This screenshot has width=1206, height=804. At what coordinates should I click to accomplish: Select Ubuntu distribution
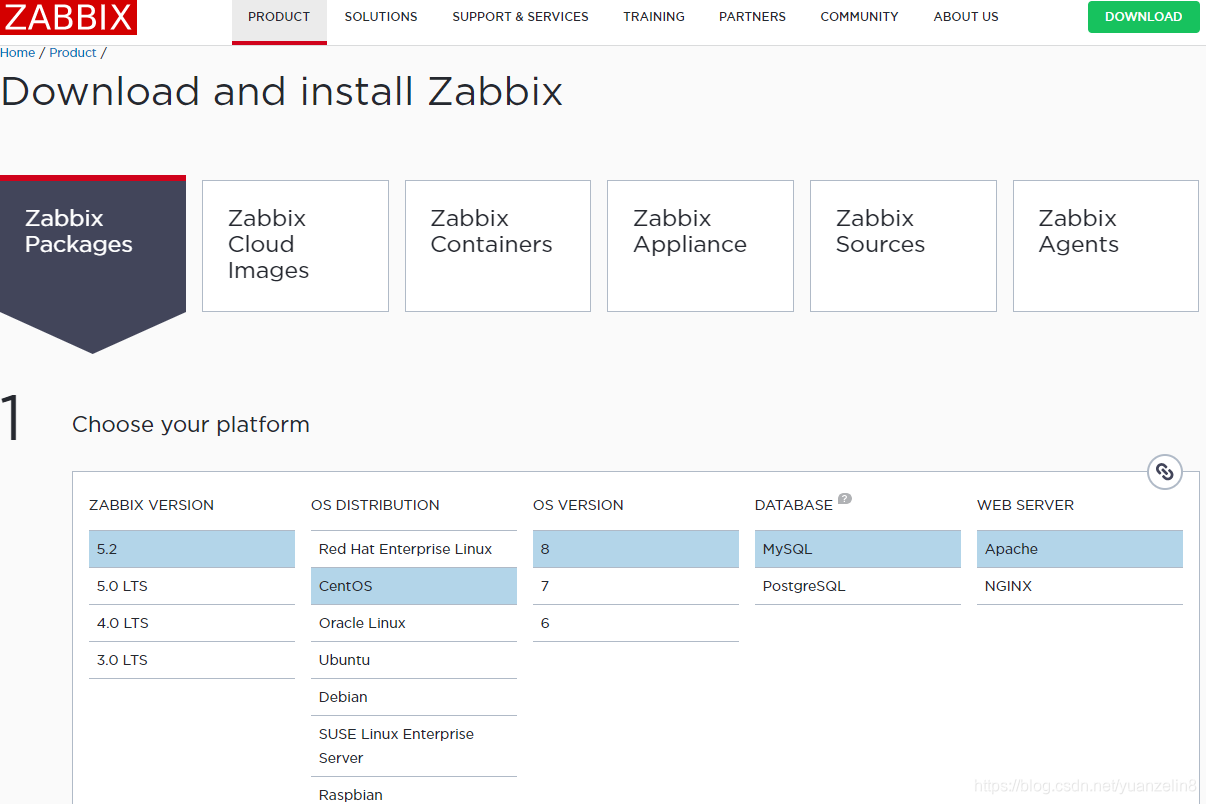coord(414,660)
